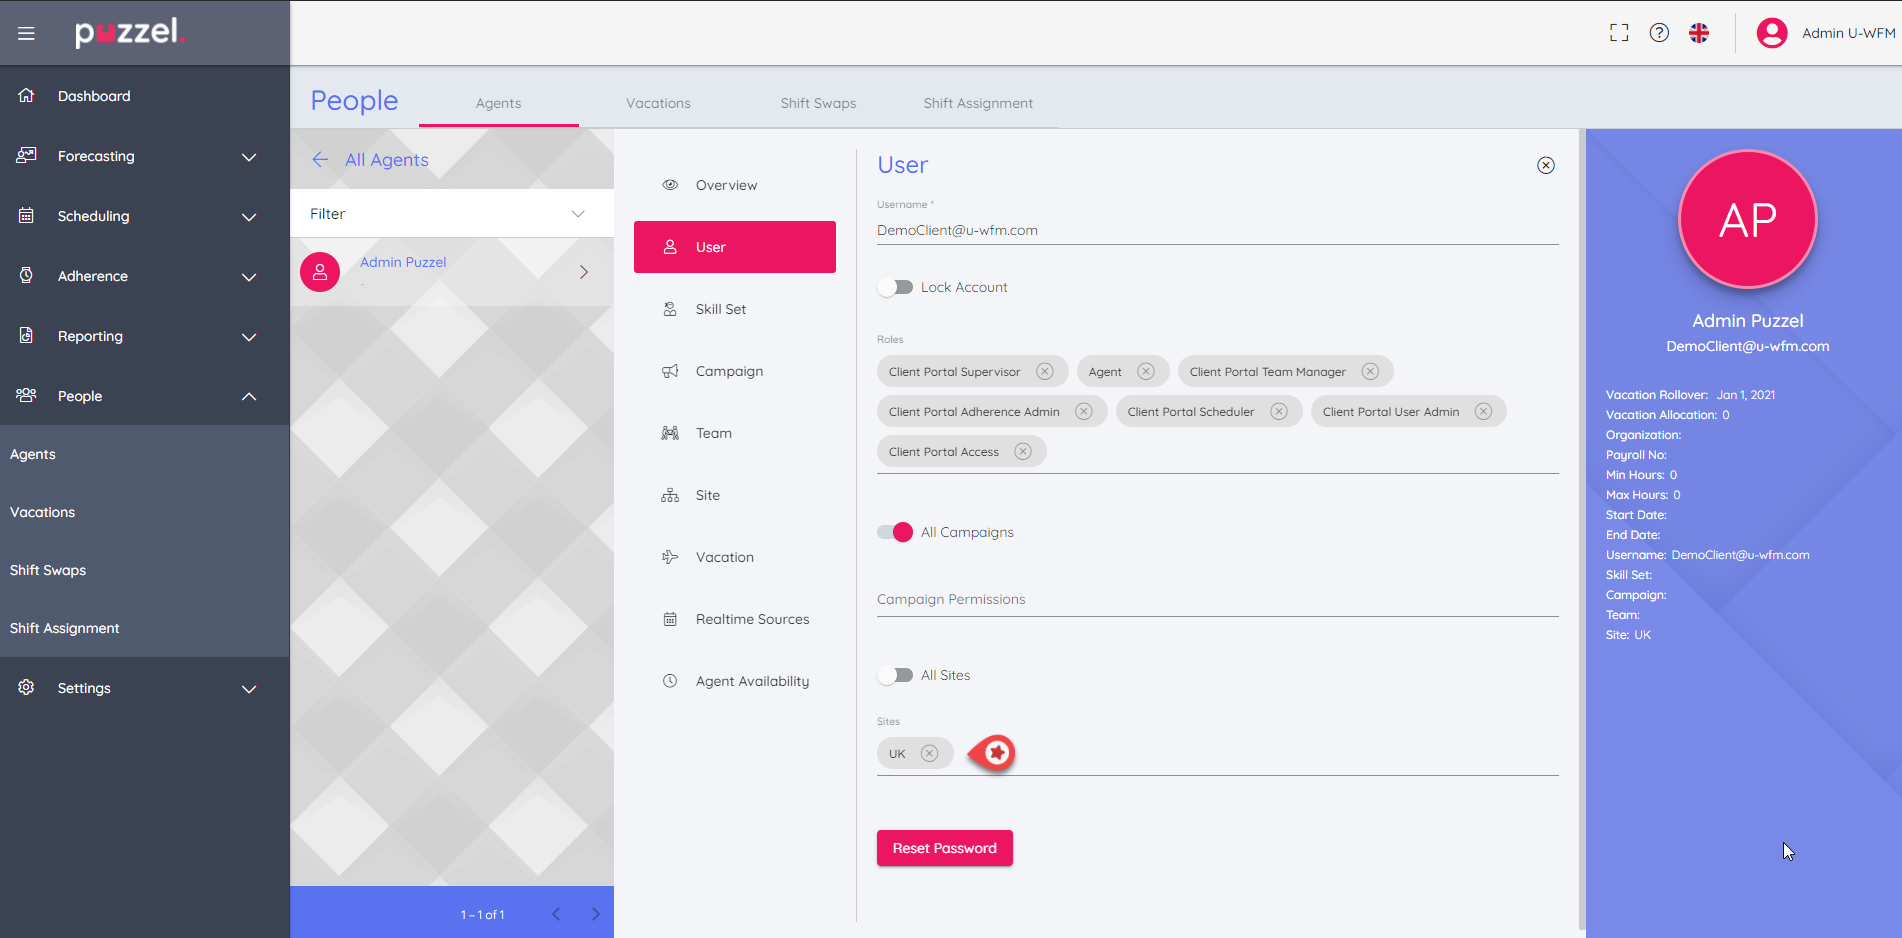Close the User panel
Screen dimensions: 1902x938
pyautogui.click(x=1545, y=166)
